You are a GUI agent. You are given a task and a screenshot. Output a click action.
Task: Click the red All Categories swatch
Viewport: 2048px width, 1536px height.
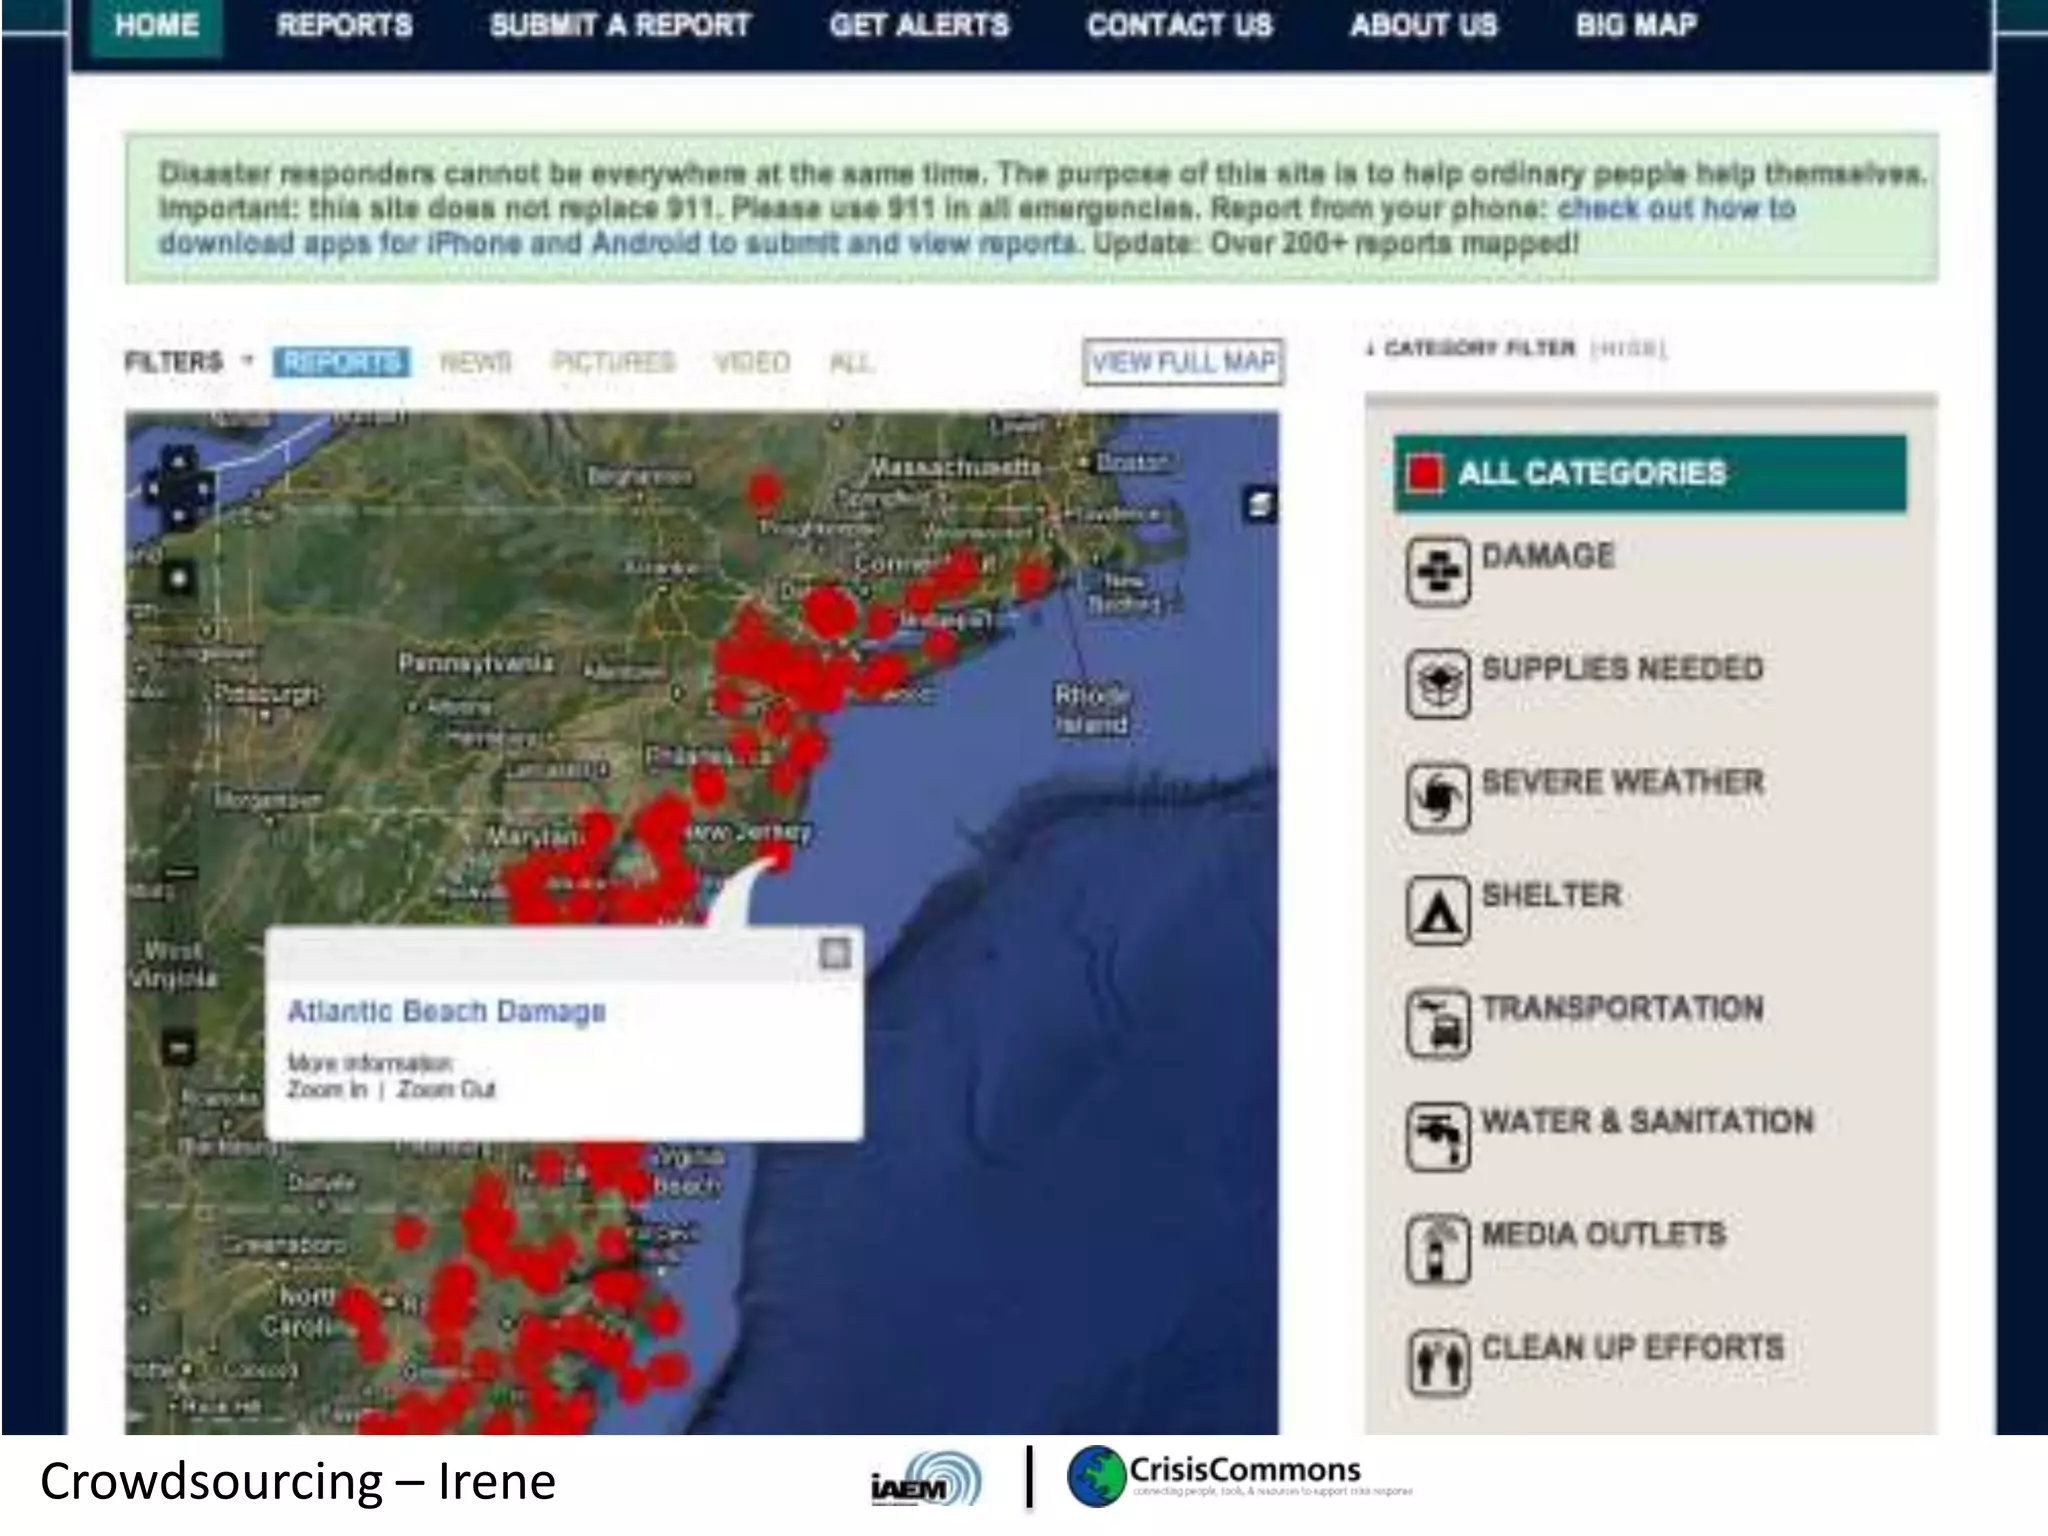tap(1424, 473)
